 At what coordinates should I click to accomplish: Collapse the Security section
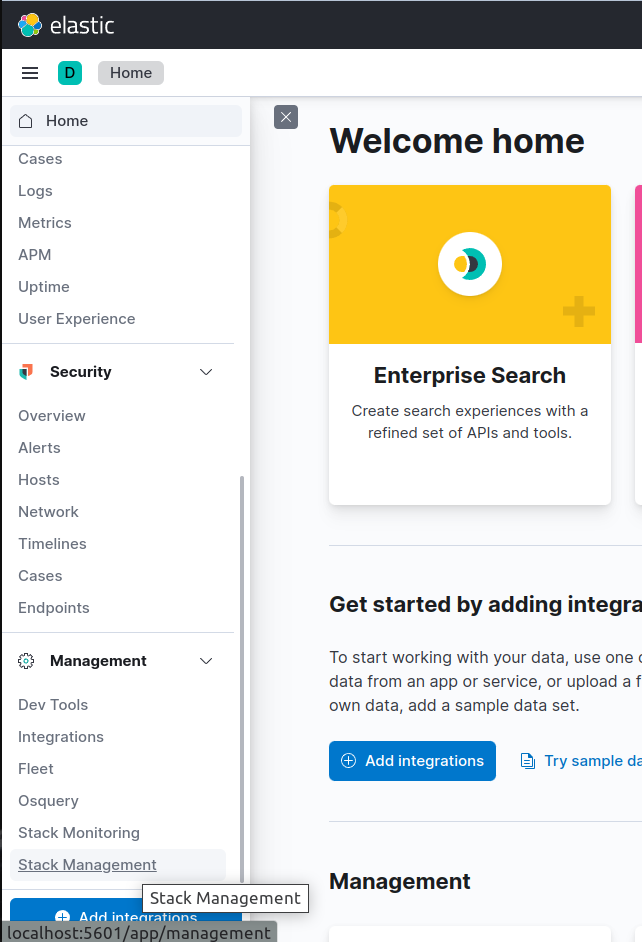[x=206, y=371]
